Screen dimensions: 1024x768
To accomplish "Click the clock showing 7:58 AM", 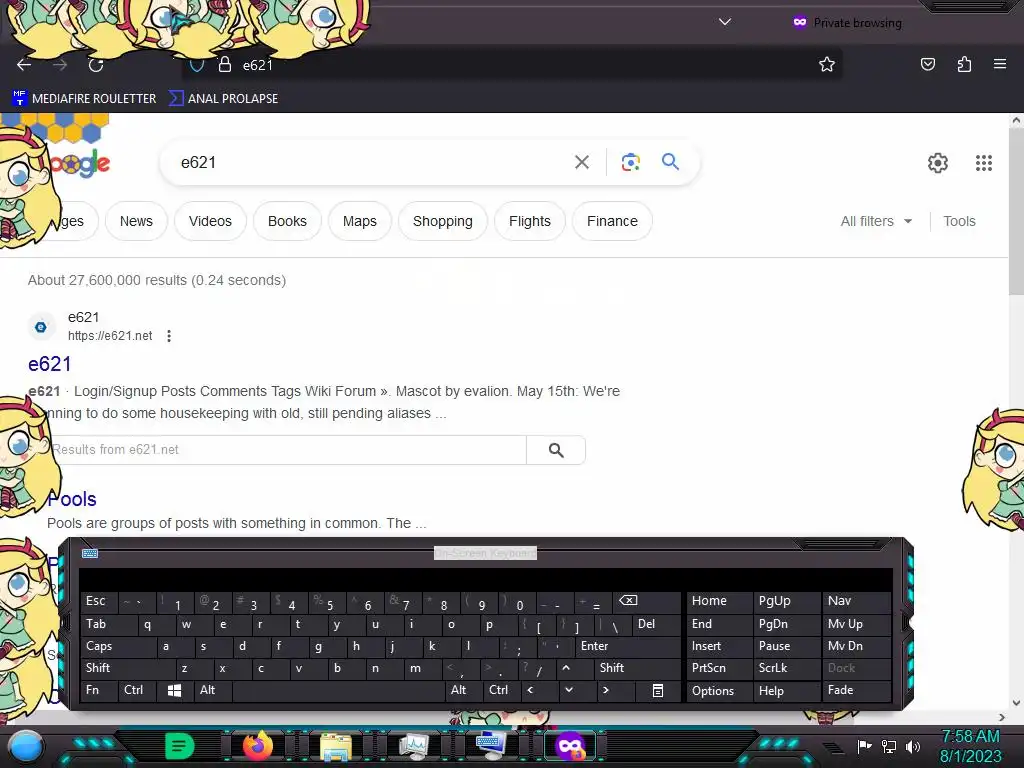I will 970,737.
